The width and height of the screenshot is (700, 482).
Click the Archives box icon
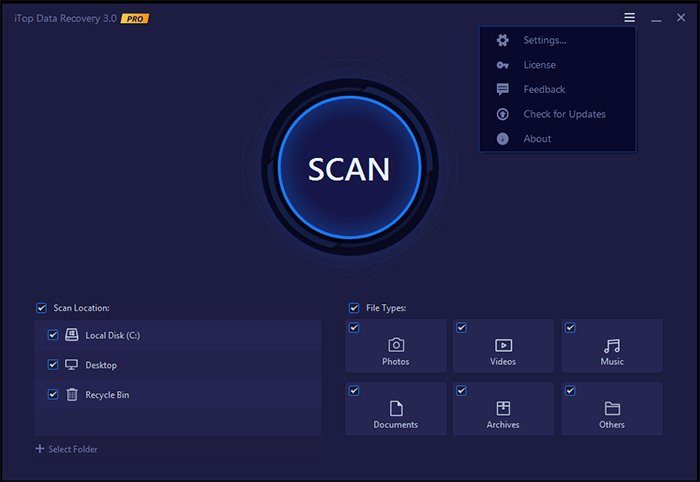(x=503, y=408)
